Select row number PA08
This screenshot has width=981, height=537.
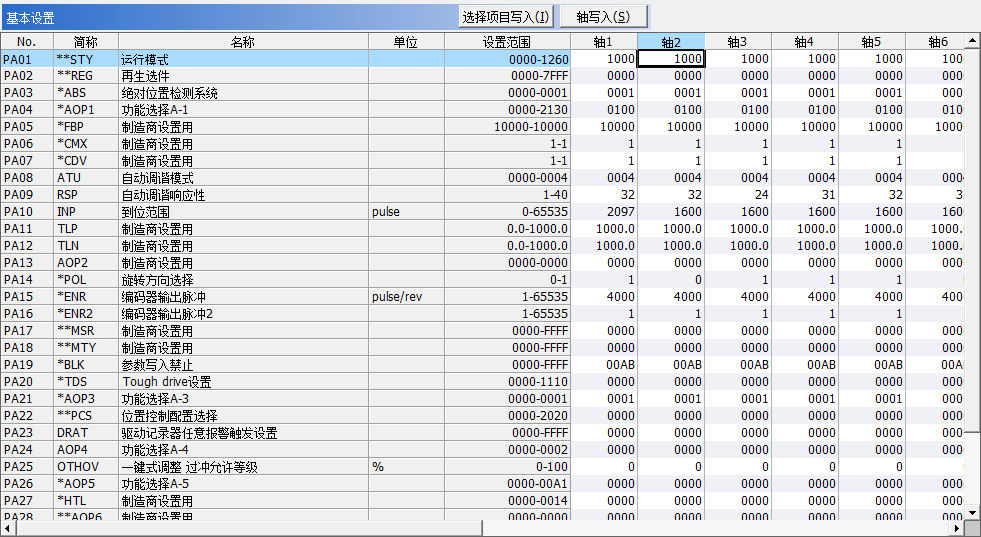[x=26, y=178]
